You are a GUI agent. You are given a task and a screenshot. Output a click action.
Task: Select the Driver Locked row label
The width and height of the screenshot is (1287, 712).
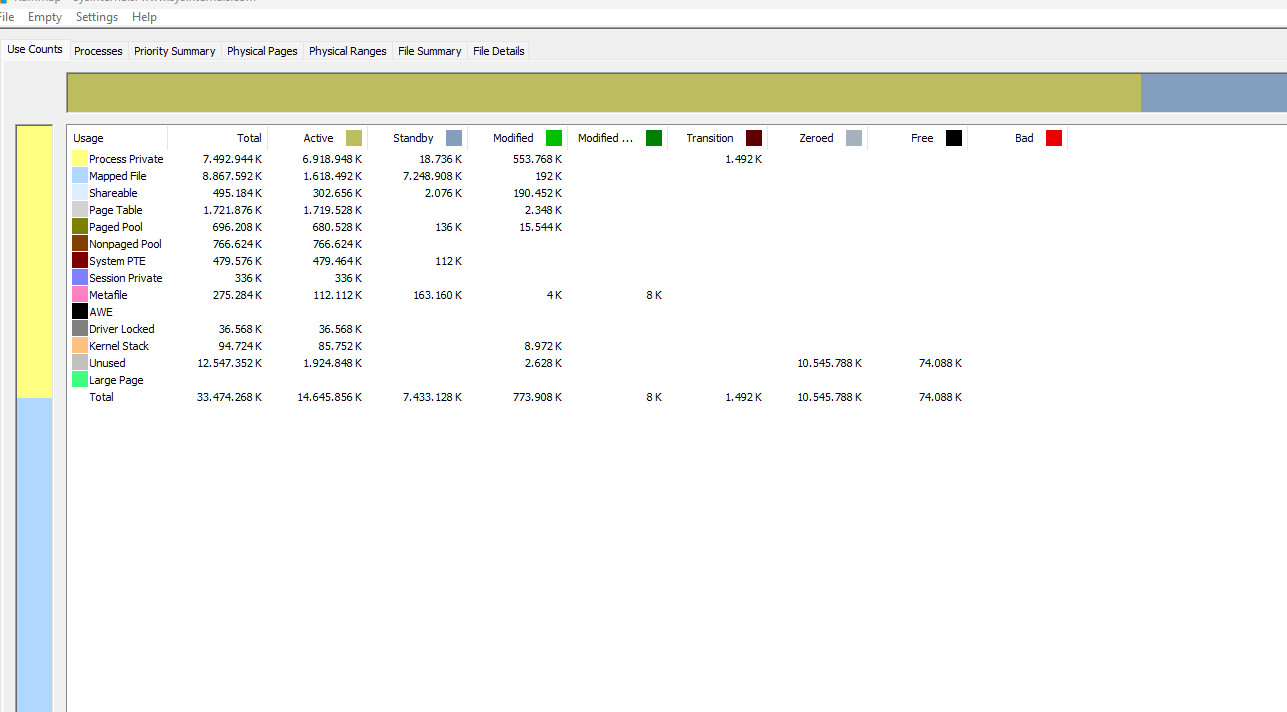pyautogui.click(x=122, y=329)
